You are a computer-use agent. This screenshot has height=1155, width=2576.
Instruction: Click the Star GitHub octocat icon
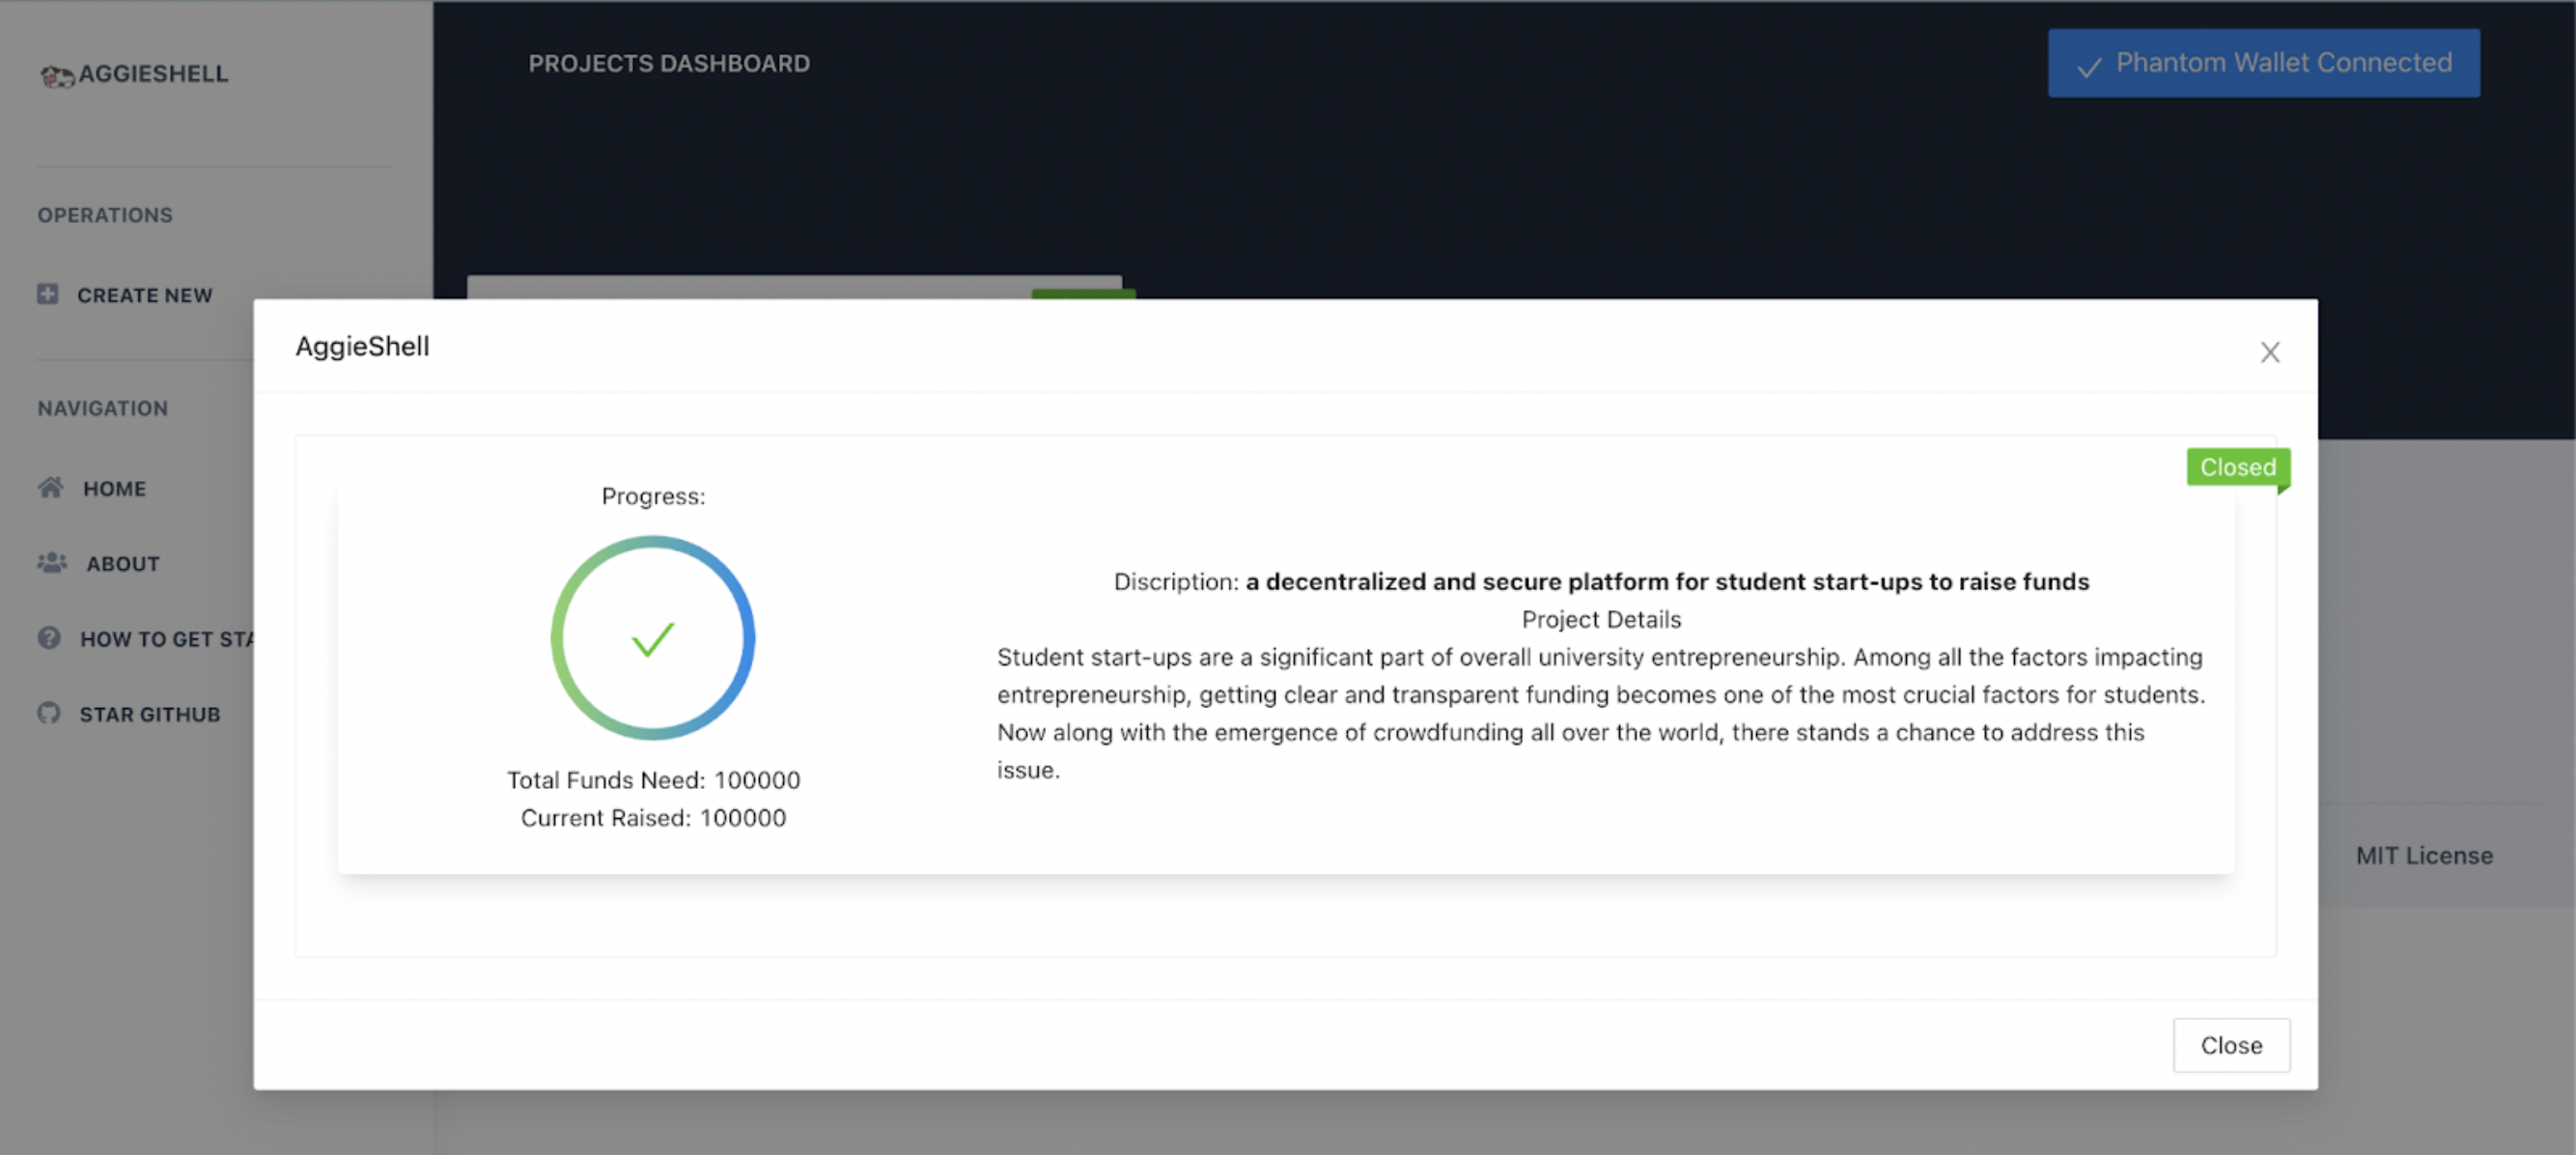pos(49,713)
